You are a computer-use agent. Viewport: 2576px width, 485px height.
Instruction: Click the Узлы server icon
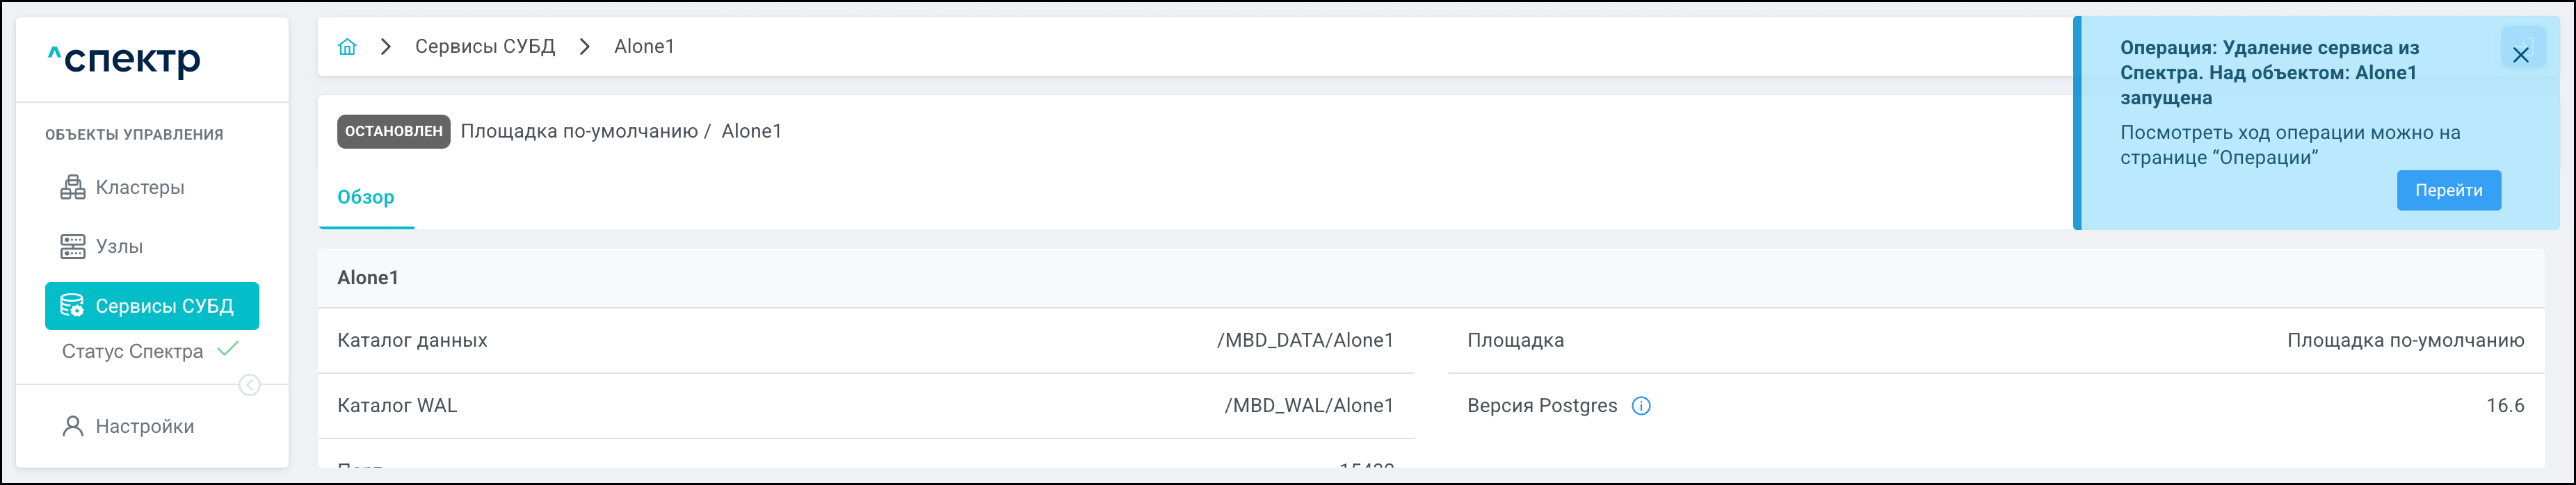(73, 247)
